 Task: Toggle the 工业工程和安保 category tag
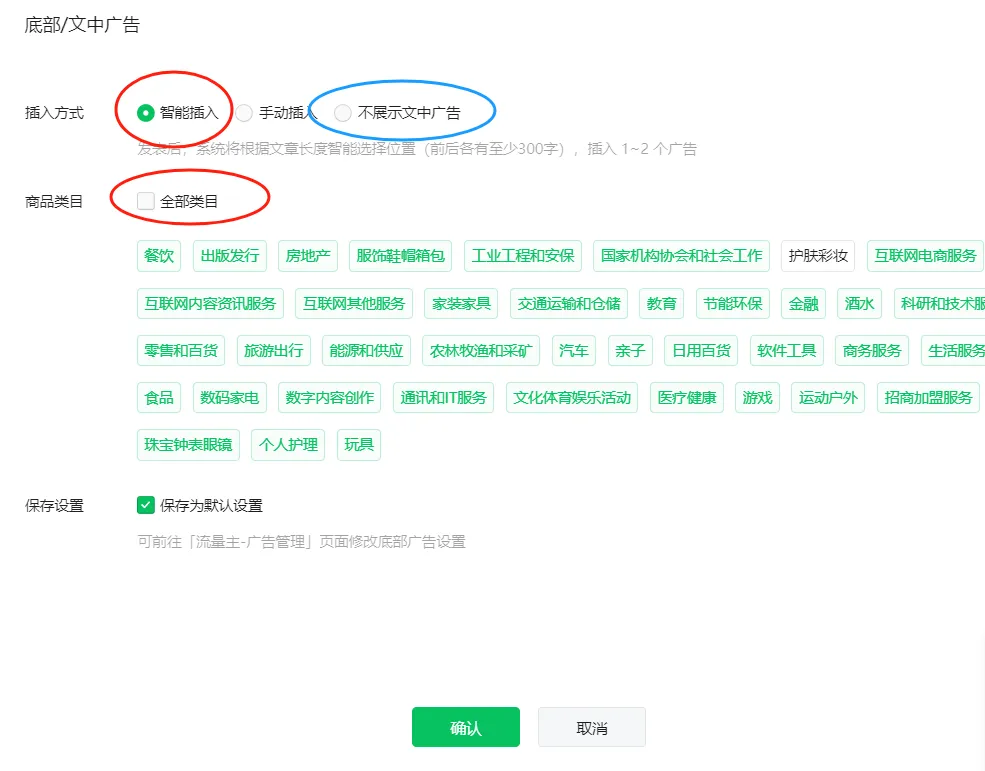(x=523, y=256)
